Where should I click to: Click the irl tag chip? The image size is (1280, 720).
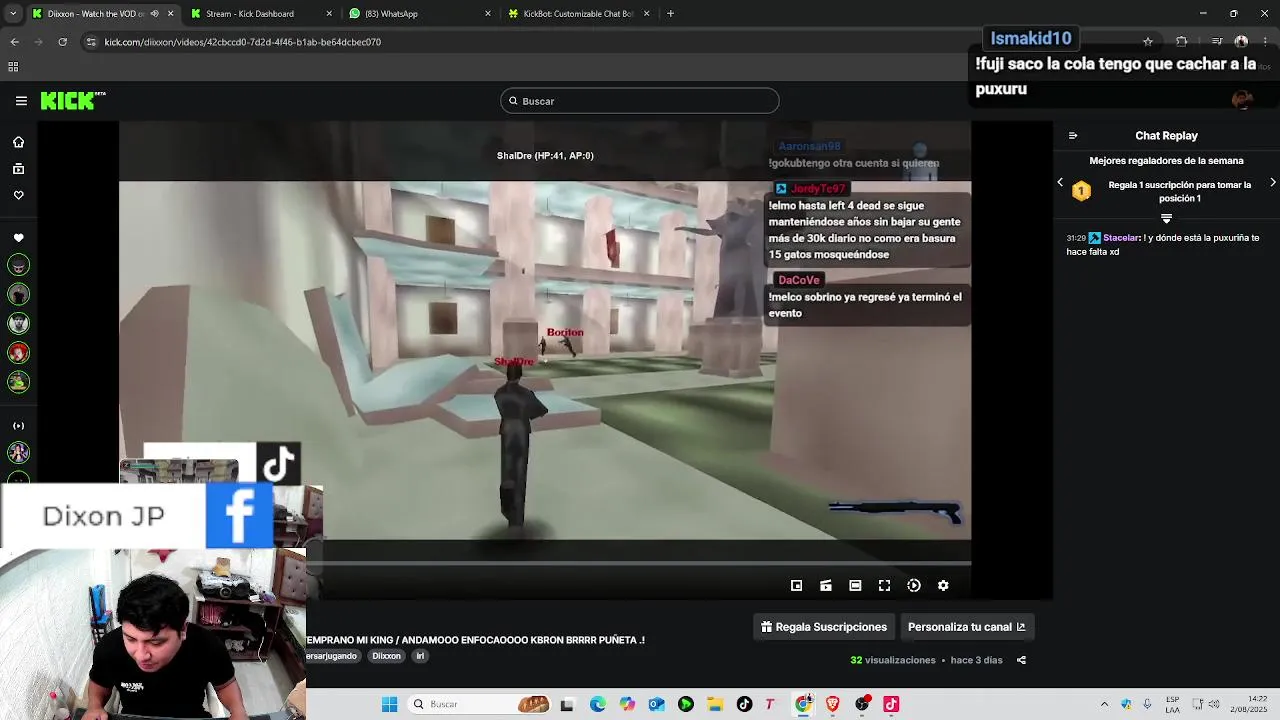(x=420, y=656)
